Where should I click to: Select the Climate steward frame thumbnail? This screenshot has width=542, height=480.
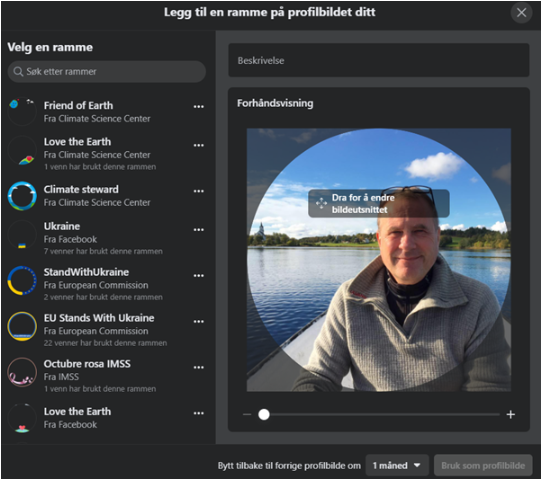(x=22, y=196)
